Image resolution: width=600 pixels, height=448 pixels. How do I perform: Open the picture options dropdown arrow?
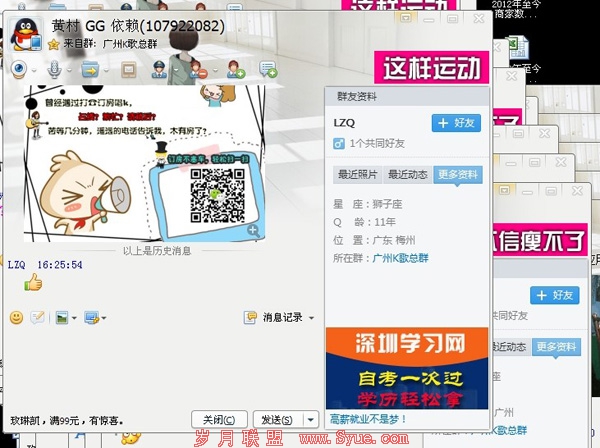coord(74,318)
